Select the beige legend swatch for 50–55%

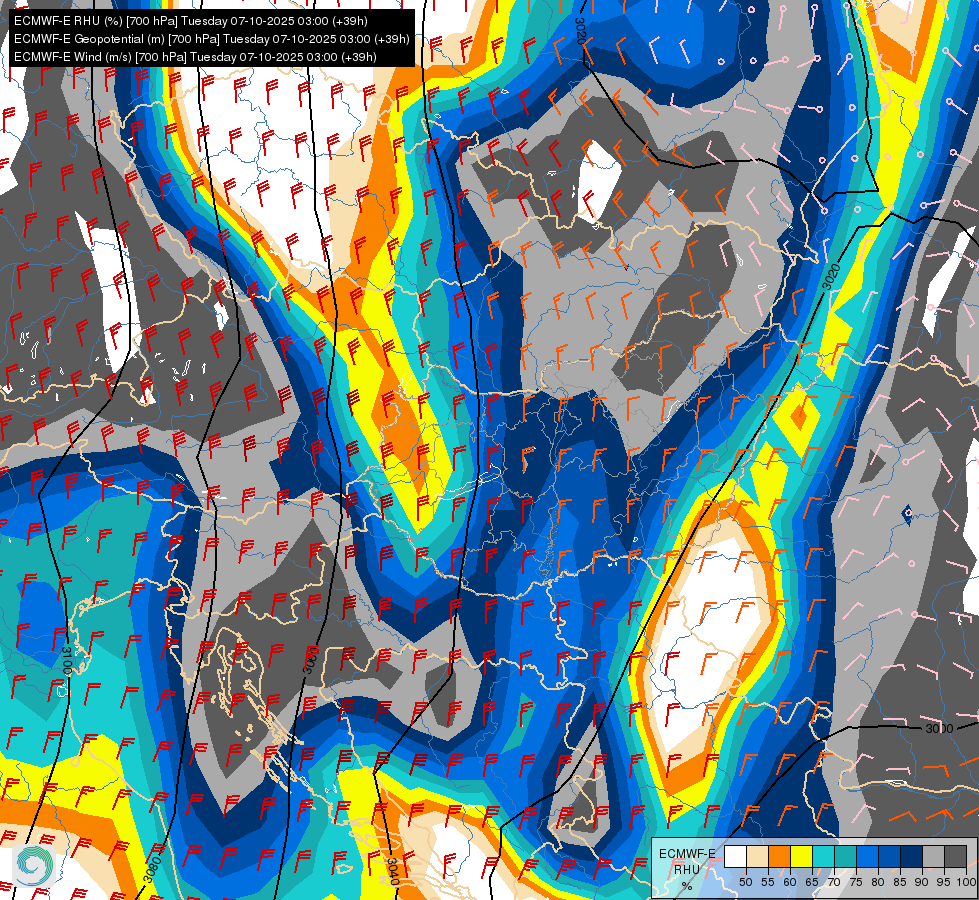[757, 856]
